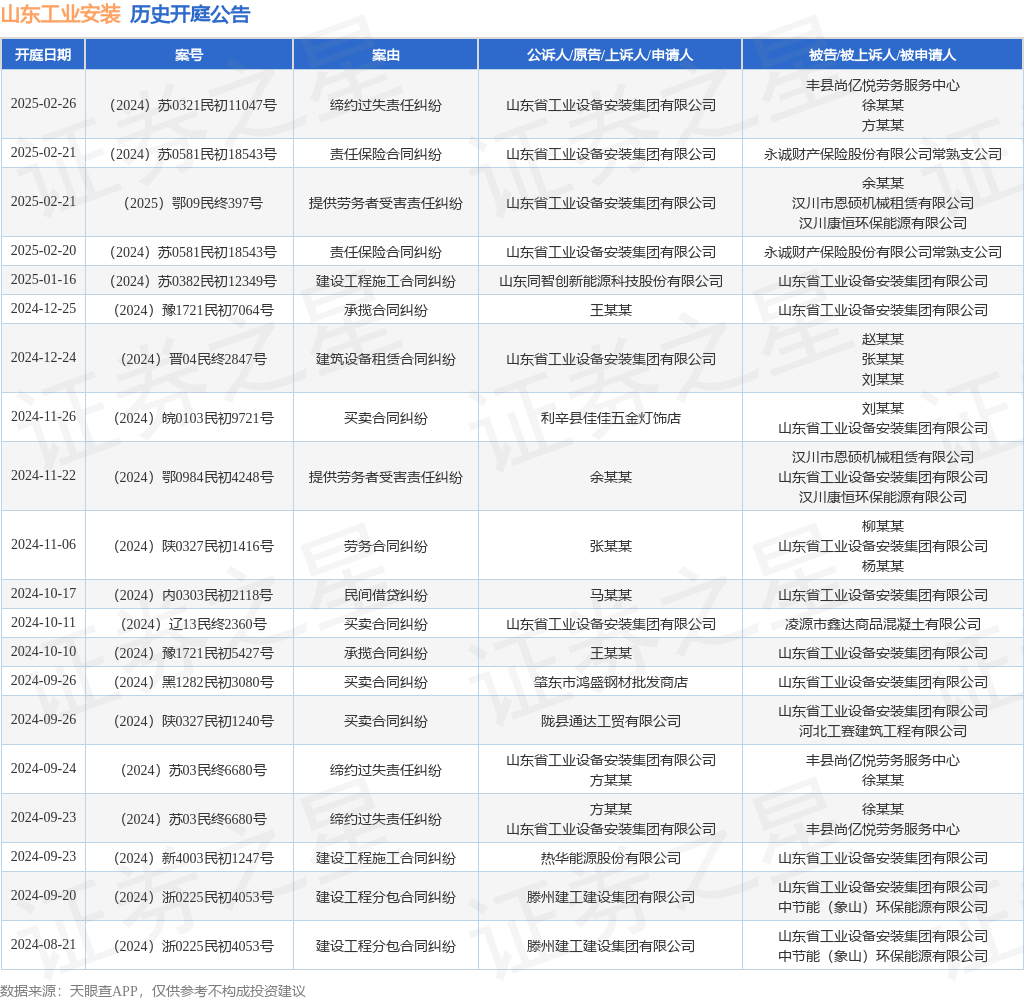Viewport: 1024px width, 1000px height.
Task: Click defendant 凌源市鑫达商品混凝土有限公司
Action: 882,624
